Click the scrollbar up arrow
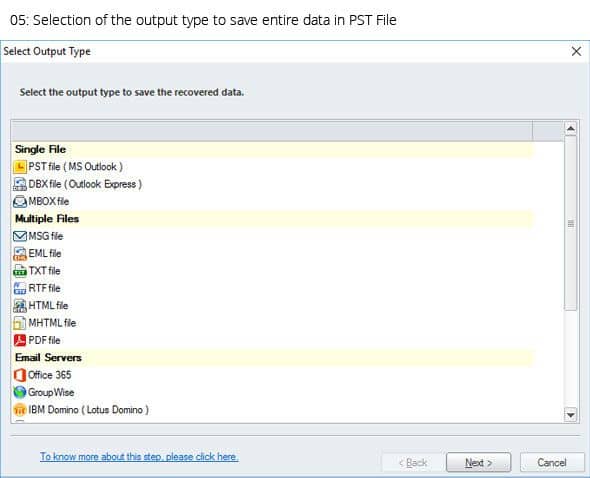The image size is (590, 478). [x=570, y=129]
